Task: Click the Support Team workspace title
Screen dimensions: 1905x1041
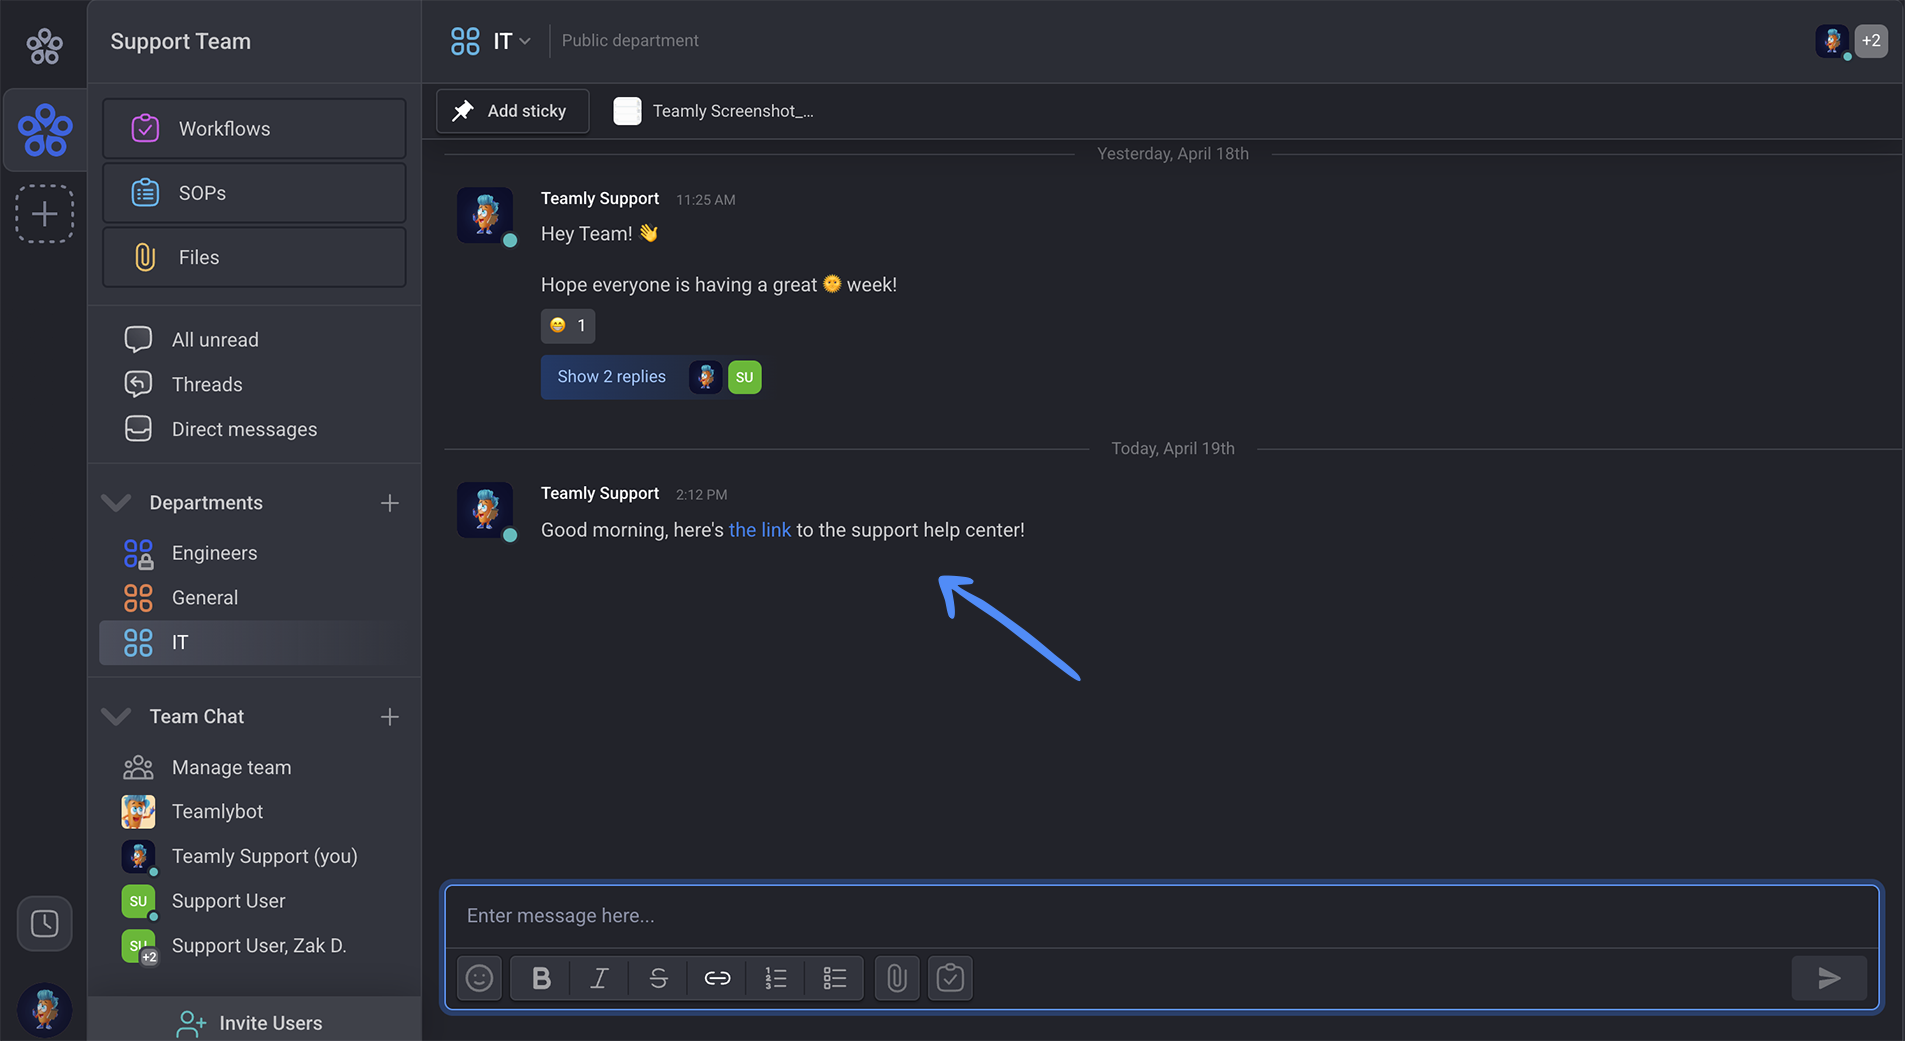Action: coord(181,41)
